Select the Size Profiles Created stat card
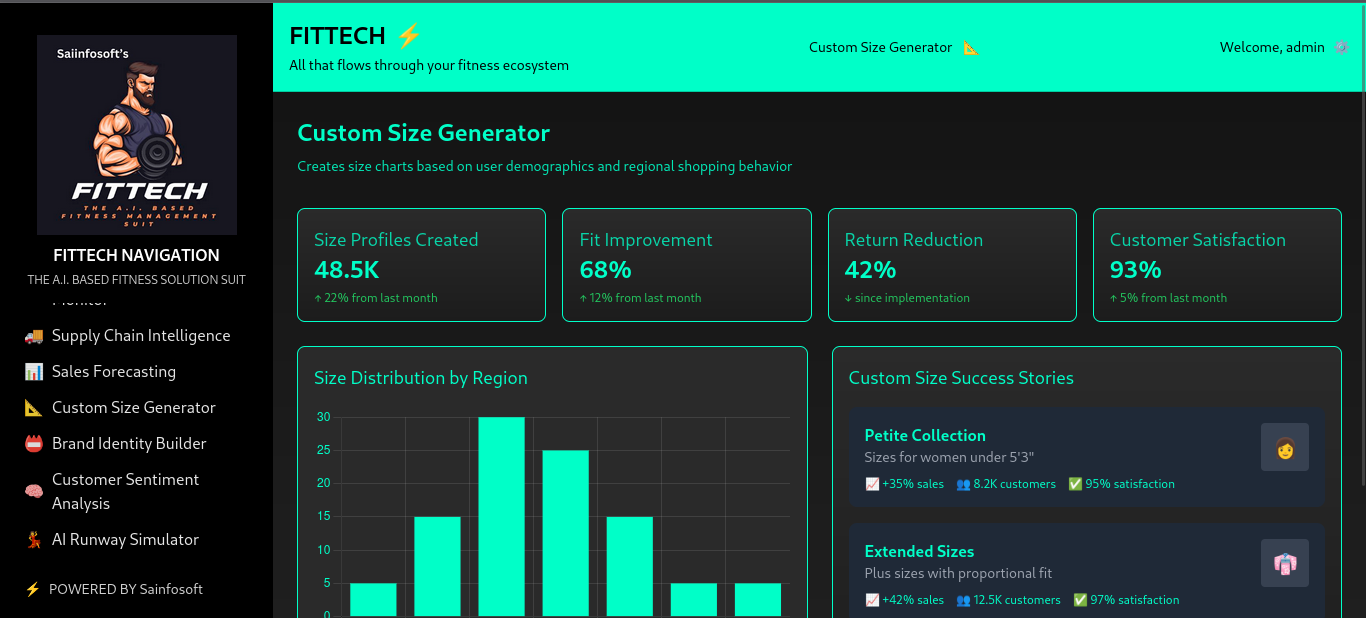The height and width of the screenshot is (618, 1366). point(421,265)
